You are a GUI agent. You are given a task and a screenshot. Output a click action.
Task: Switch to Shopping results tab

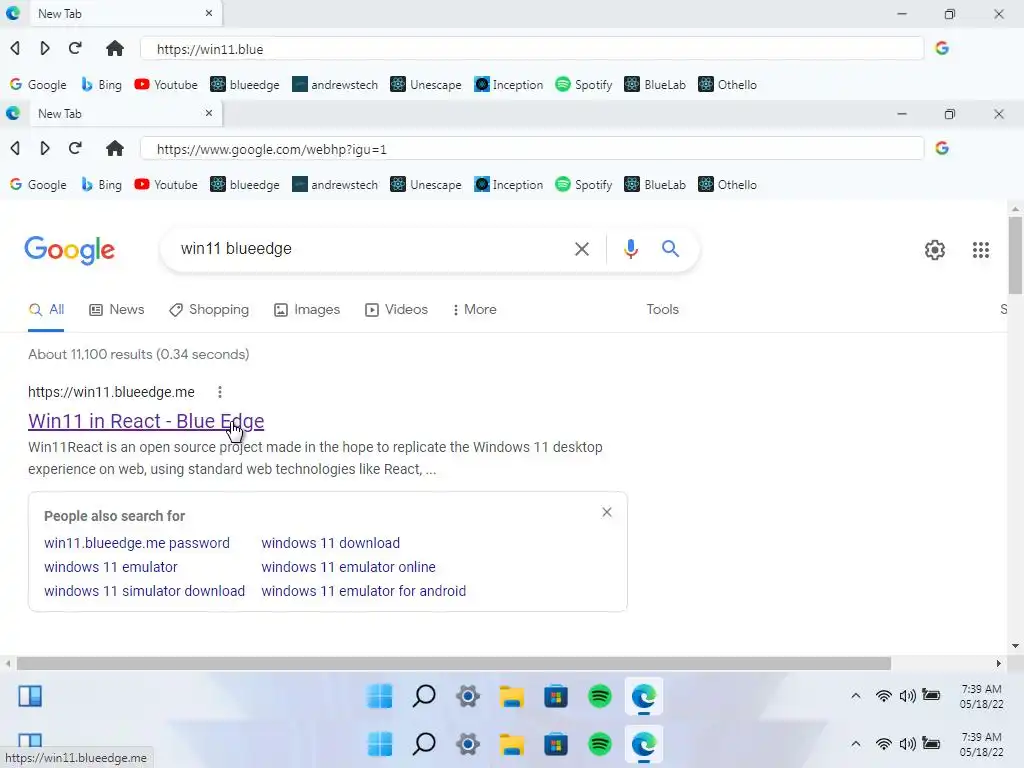coord(209,310)
